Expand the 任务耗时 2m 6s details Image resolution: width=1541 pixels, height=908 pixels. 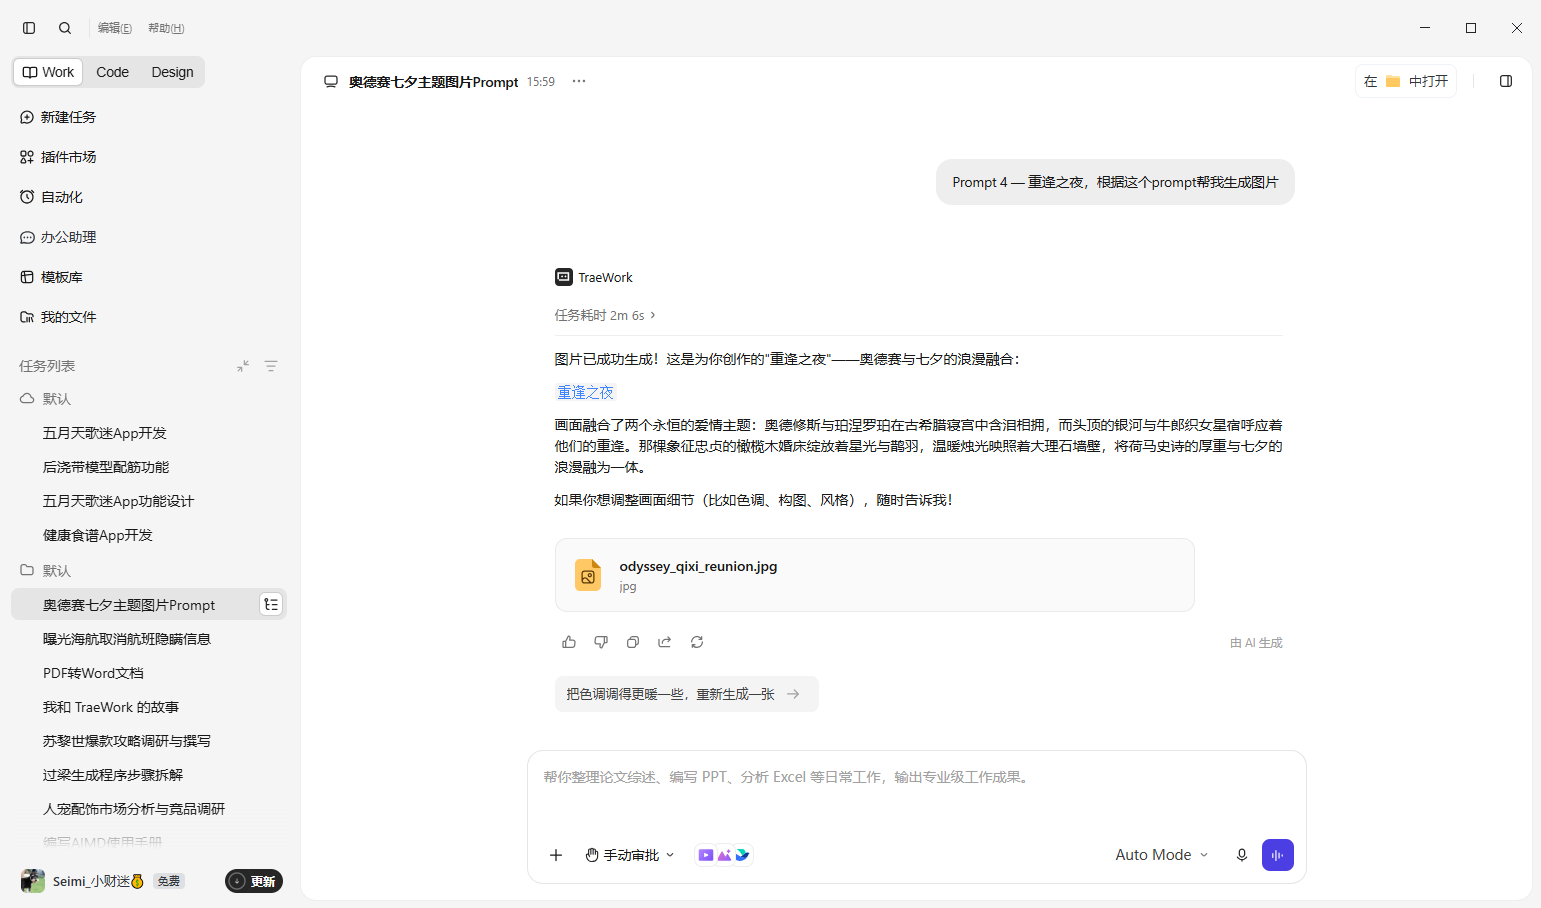pyautogui.click(x=605, y=315)
